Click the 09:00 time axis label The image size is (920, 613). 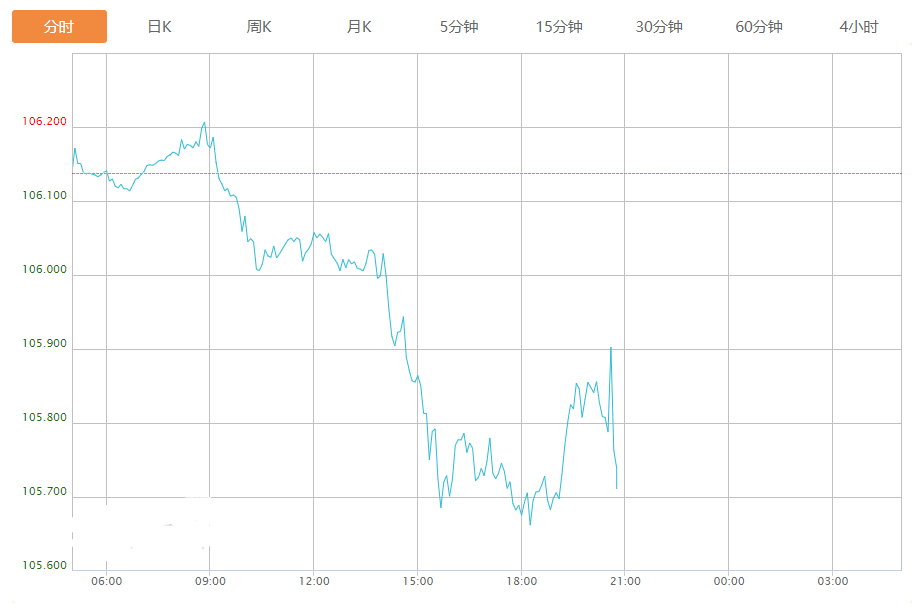[x=209, y=581]
